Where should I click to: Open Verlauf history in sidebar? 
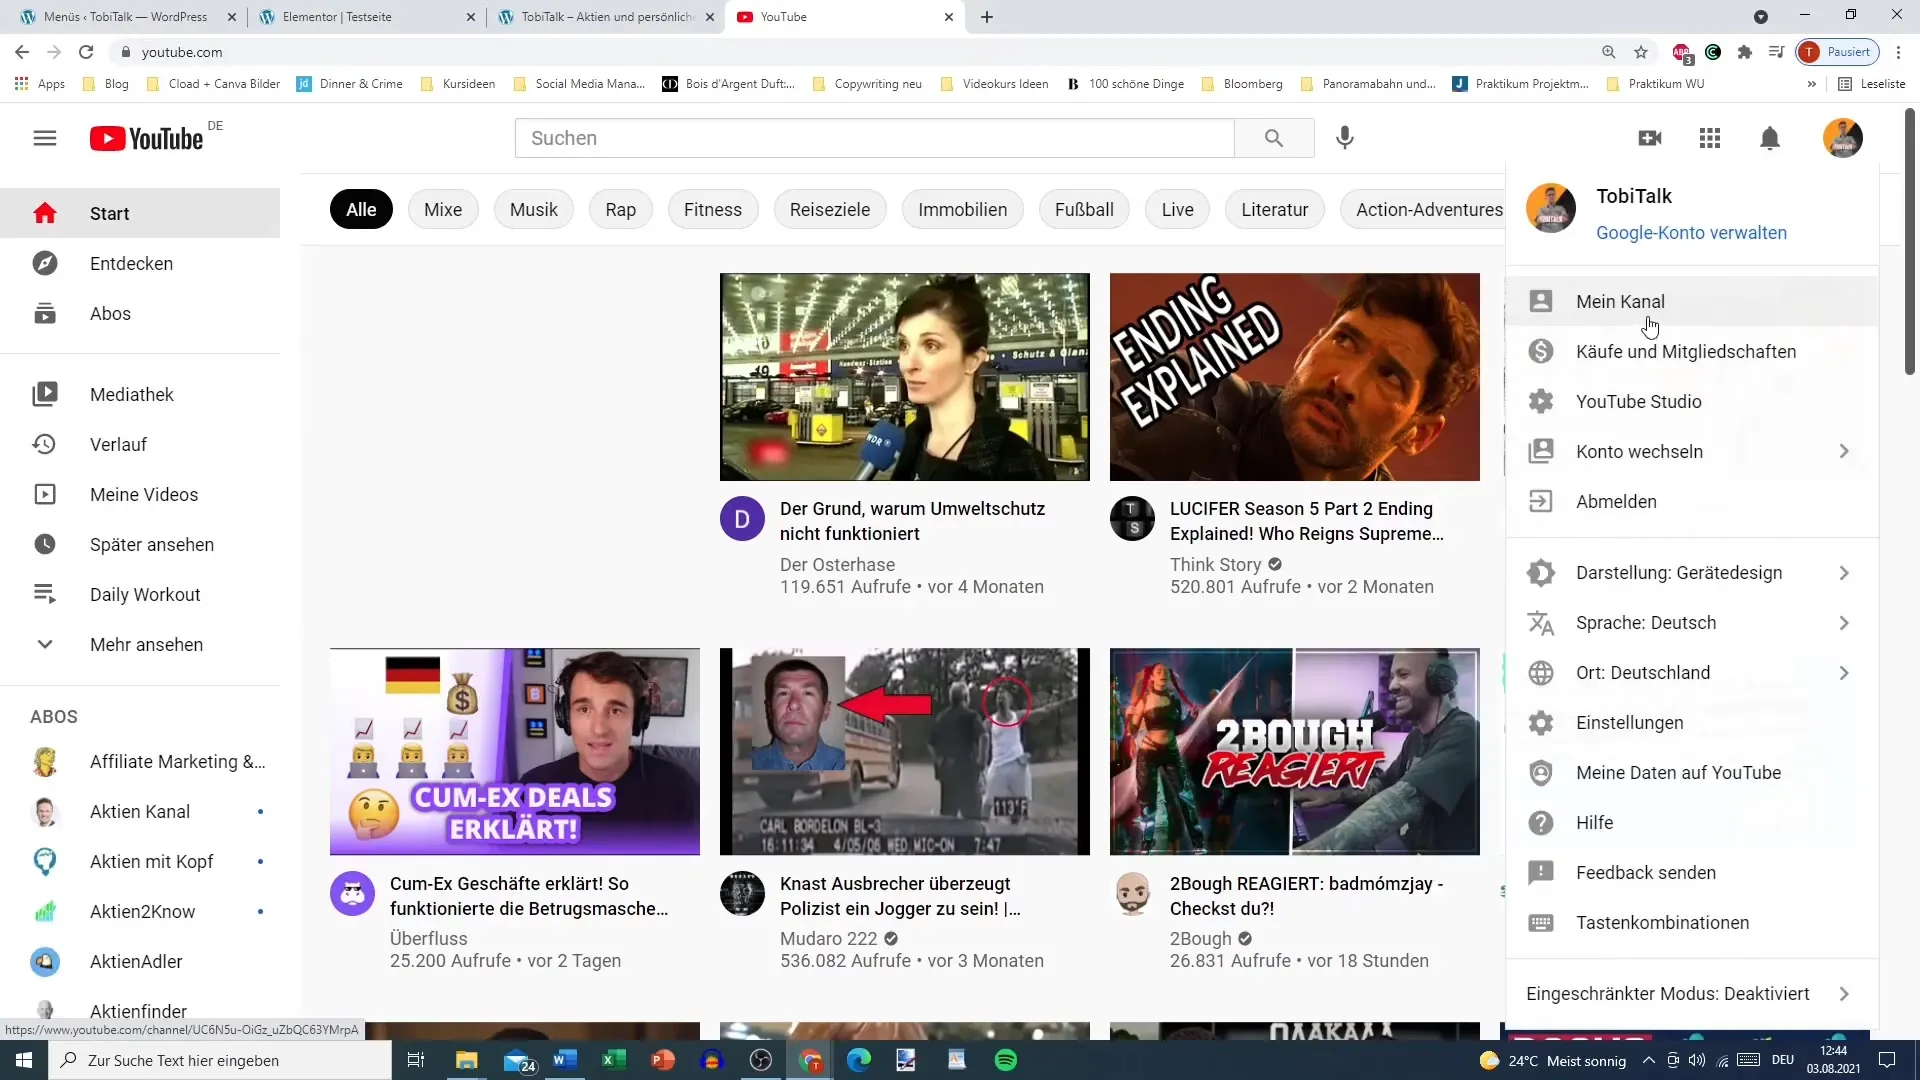(140, 444)
